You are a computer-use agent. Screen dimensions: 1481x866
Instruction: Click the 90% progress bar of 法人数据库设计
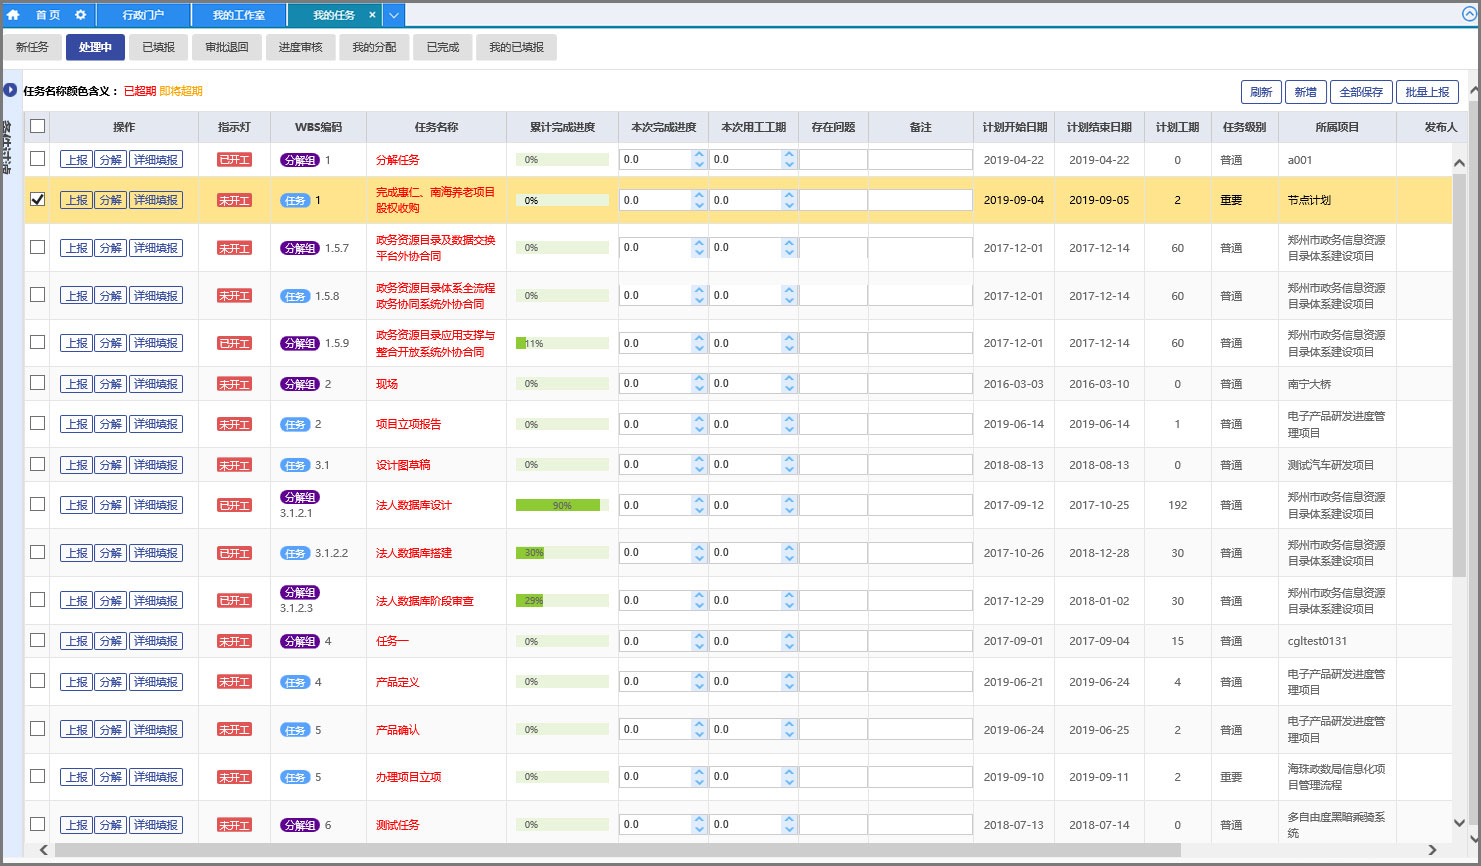(562, 505)
